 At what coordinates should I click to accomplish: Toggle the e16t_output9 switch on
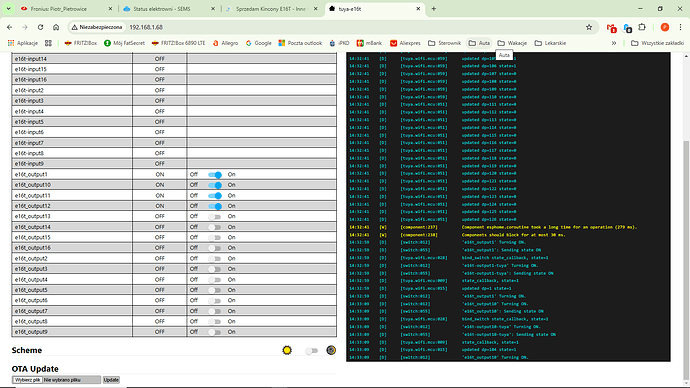(x=215, y=332)
